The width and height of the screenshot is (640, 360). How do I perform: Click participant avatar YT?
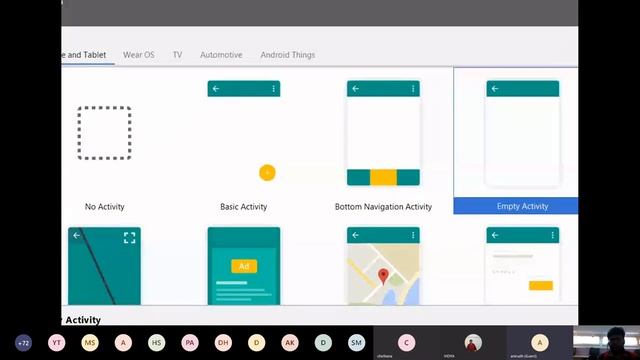pyautogui.click(x=56, y=343)
